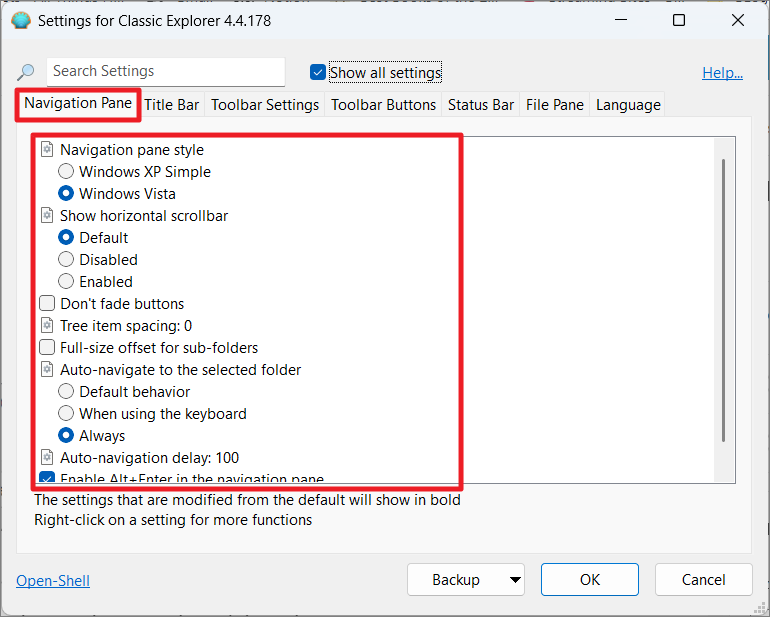This screenshot has height=617, width=770.
Task: Select the Windows XP Simple radio button
Action: (66, 171)
